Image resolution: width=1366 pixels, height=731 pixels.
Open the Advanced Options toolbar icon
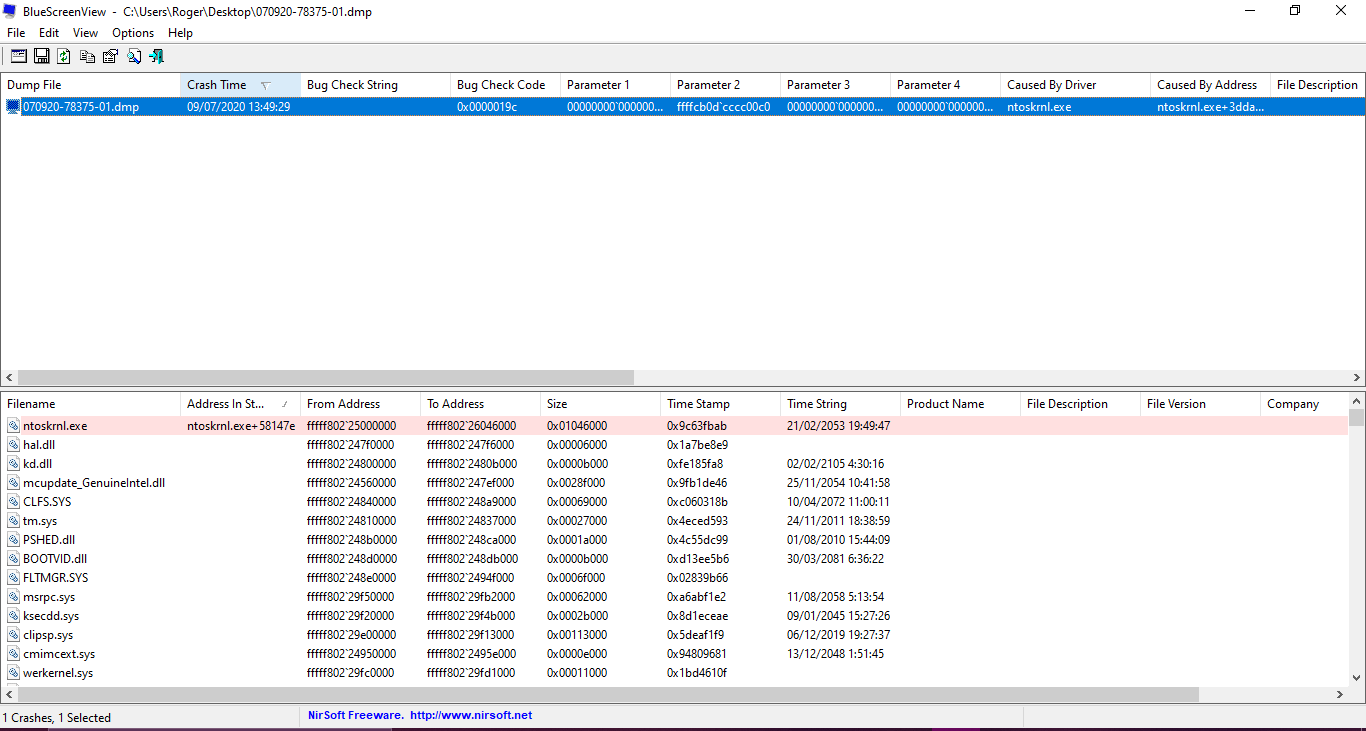click(19, 56)
